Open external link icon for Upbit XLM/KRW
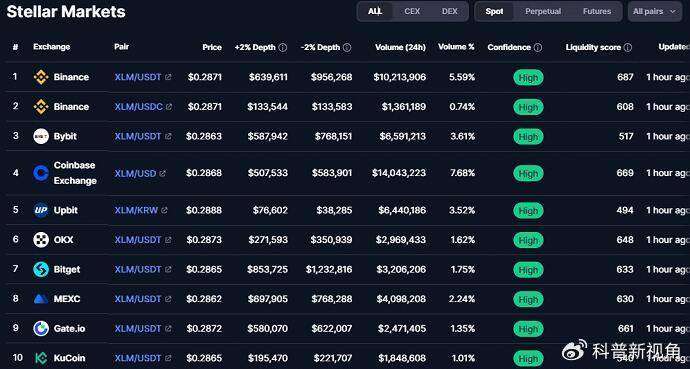Viewport: 690px width, 369px height. click(x=164, y=210)
